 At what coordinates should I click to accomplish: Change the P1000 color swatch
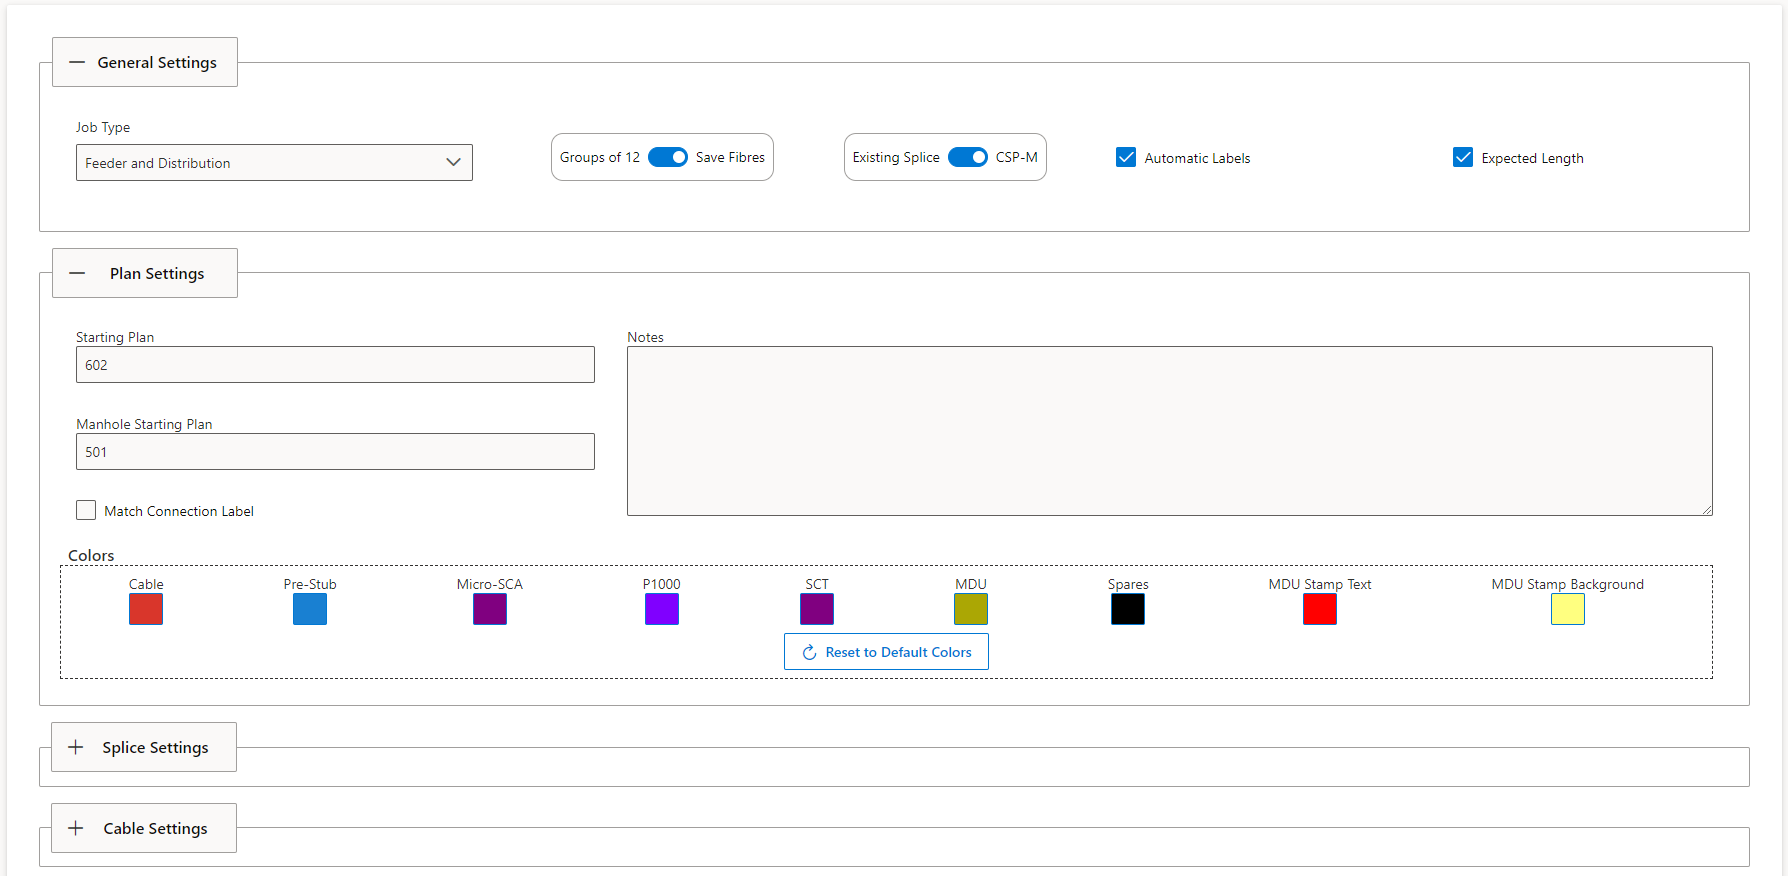point(662,609)
